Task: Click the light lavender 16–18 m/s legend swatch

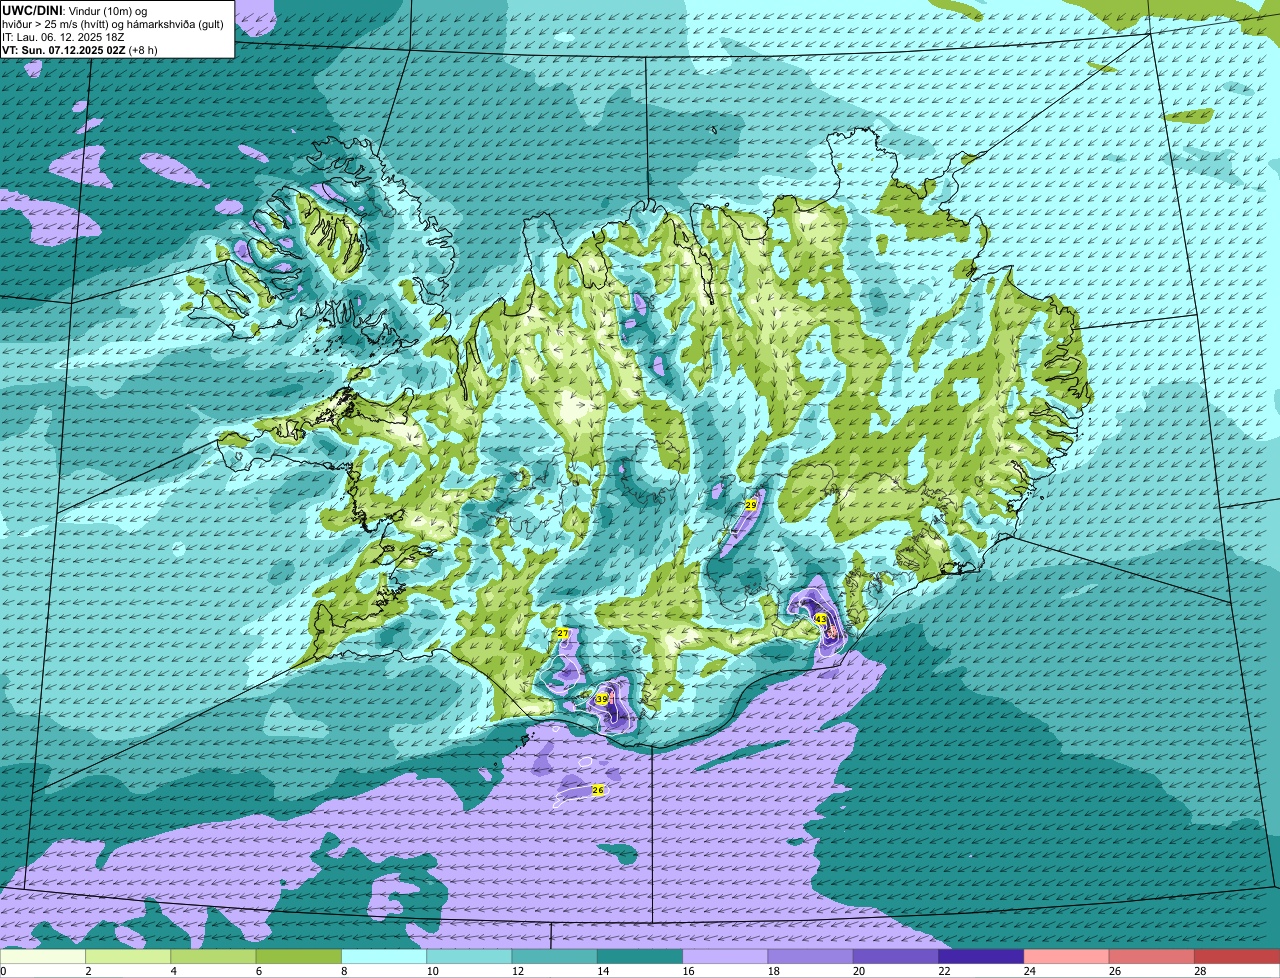Action: (725, 956)
